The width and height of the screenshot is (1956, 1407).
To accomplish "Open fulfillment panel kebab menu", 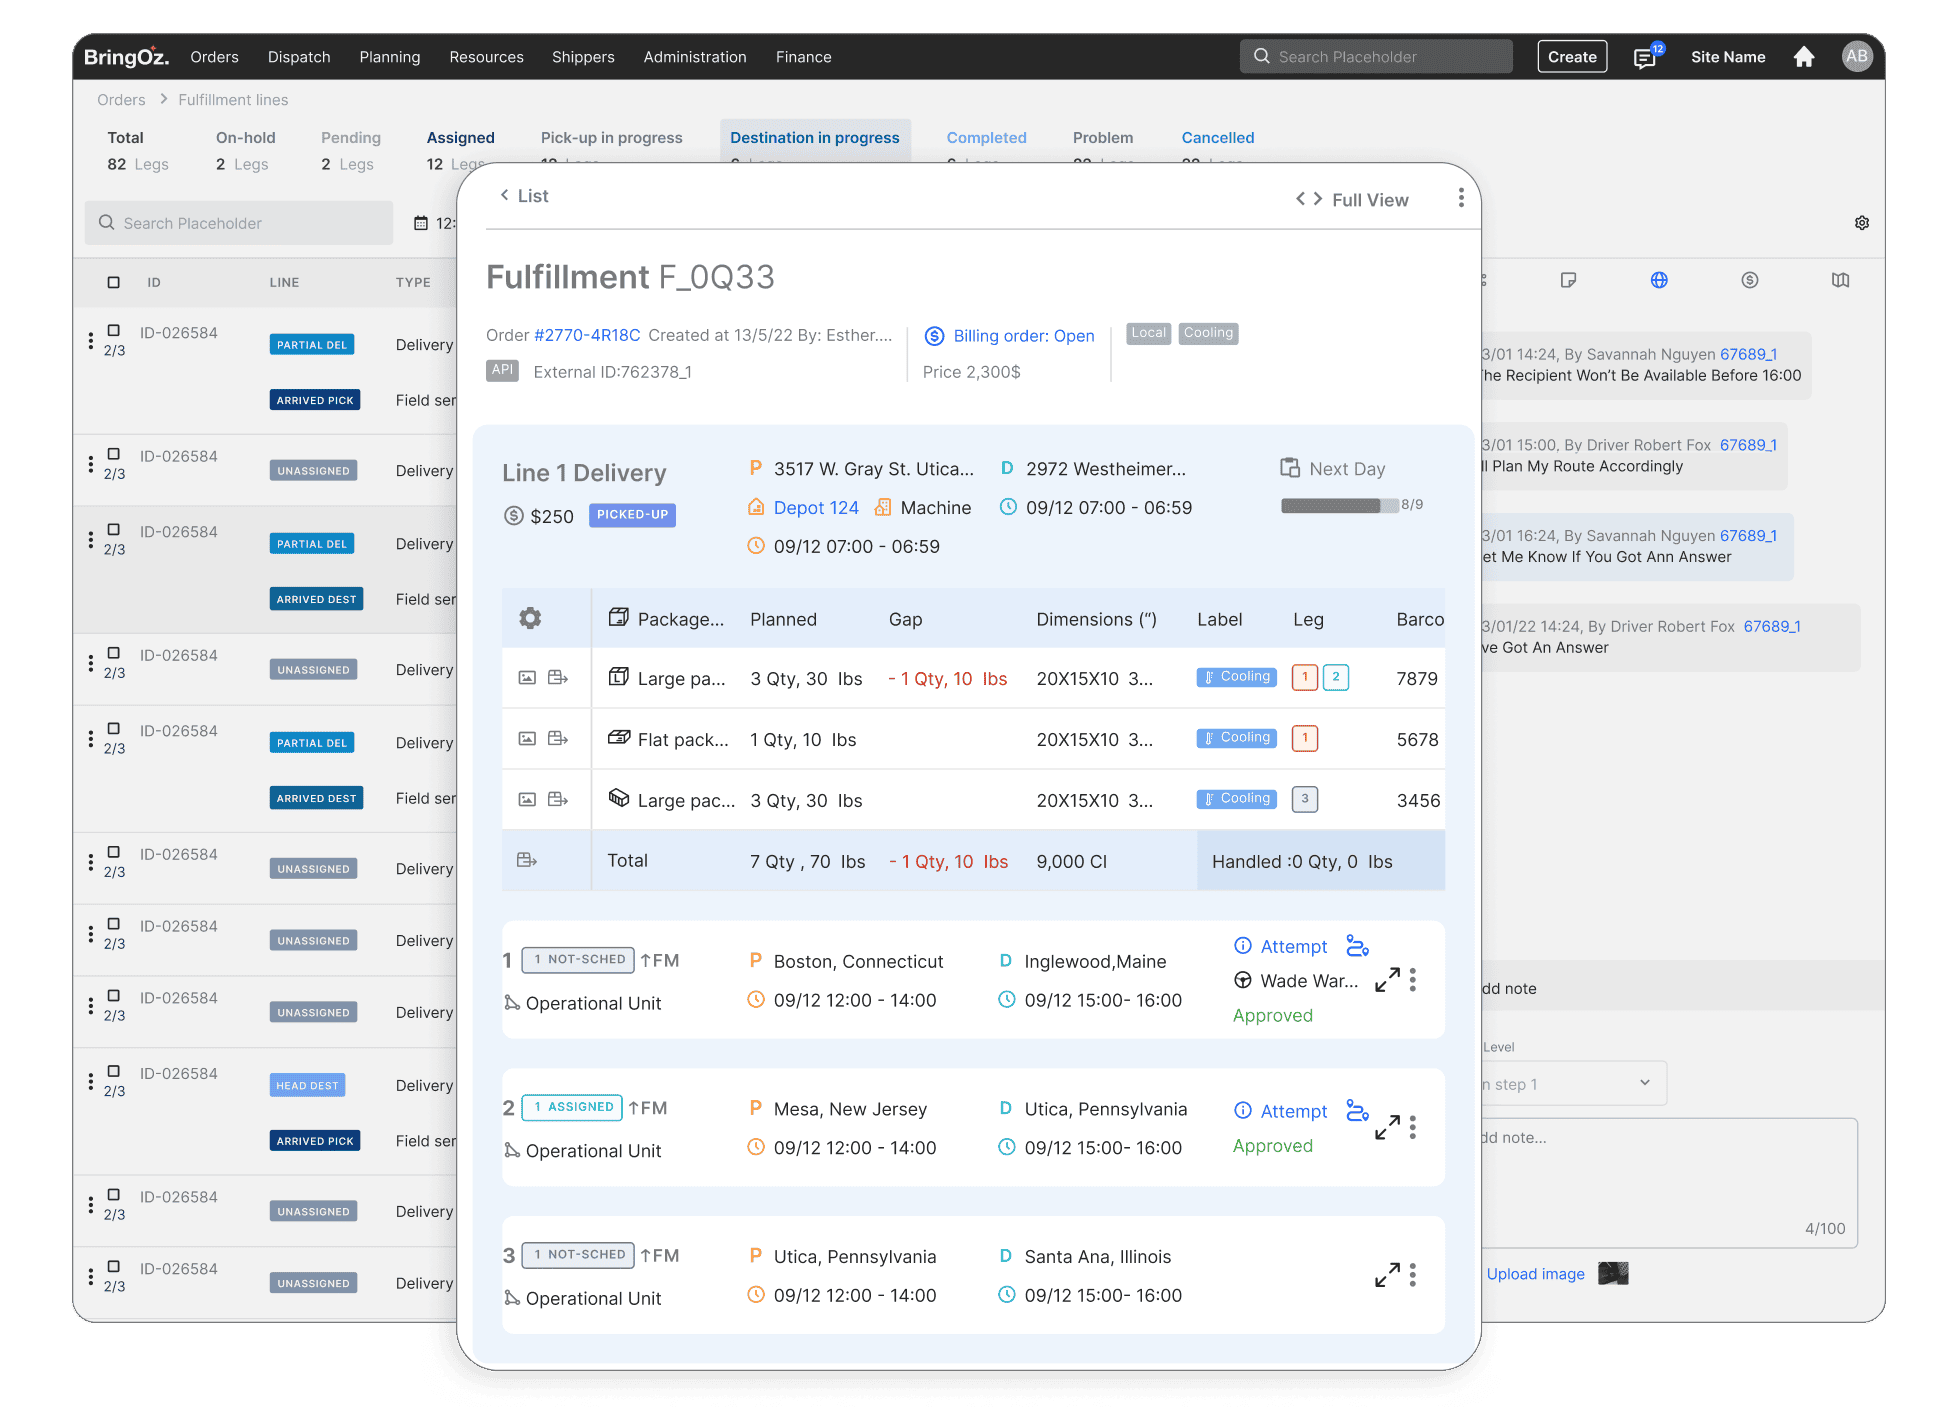I will coord(1461,198).
